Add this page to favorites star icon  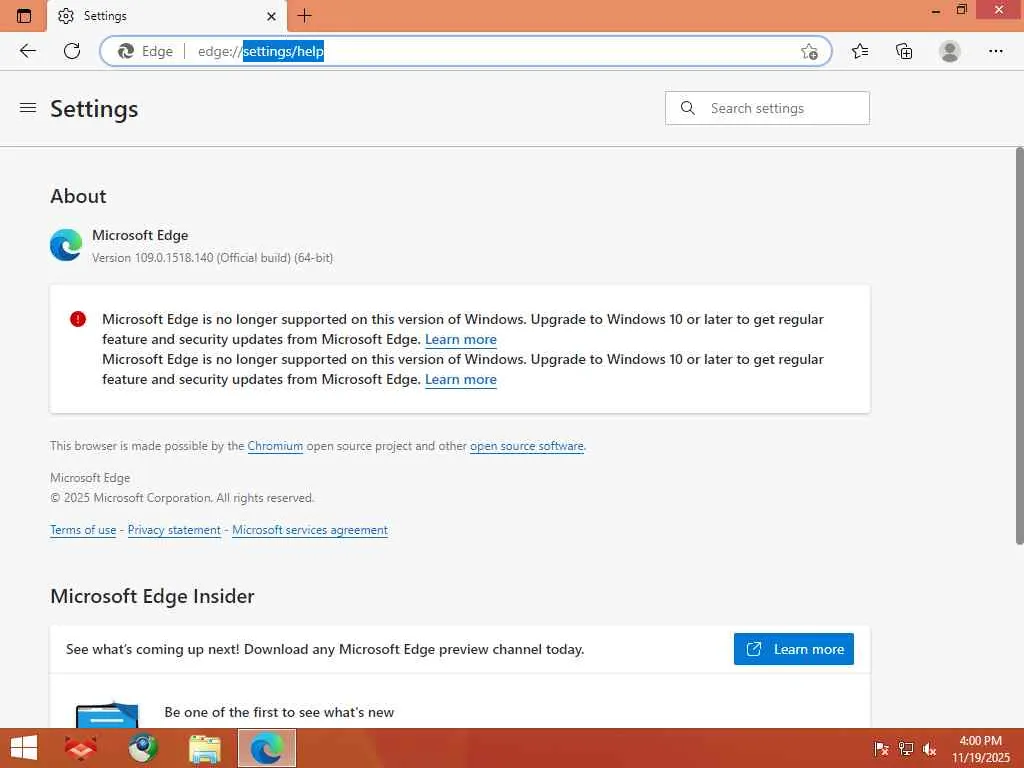coord(809,51)
